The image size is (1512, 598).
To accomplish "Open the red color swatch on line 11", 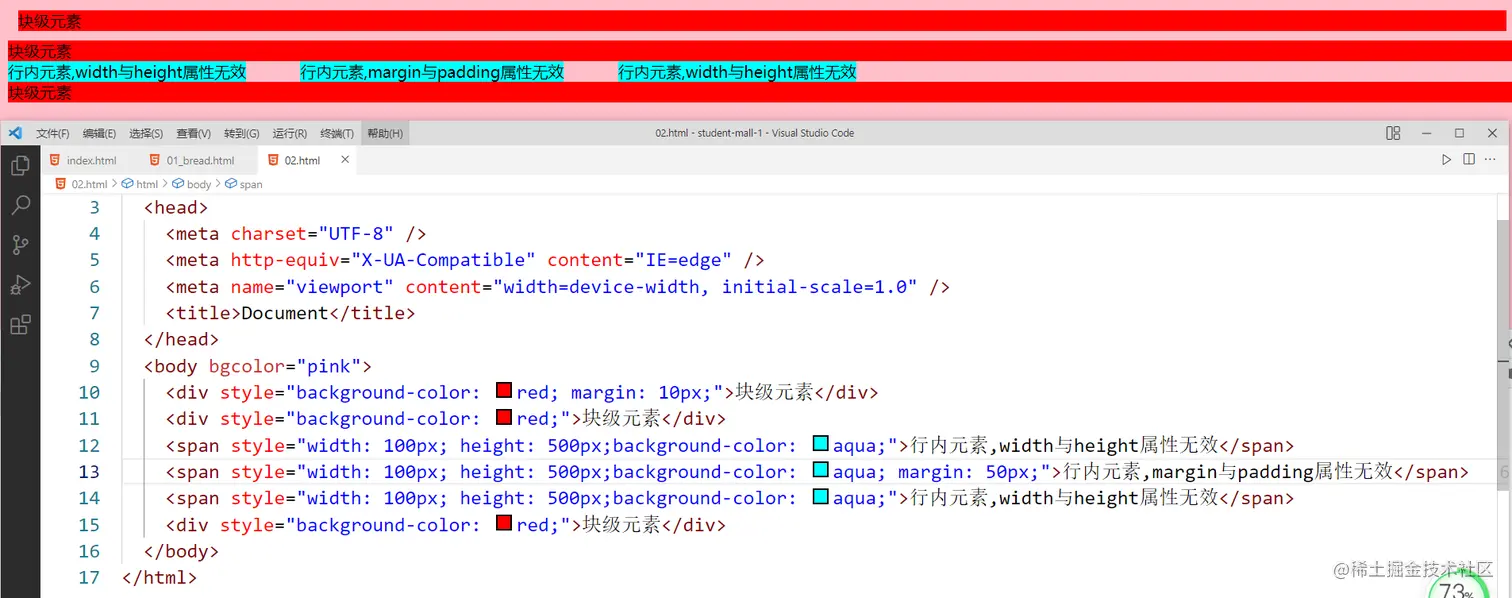I will coord(504,417).
